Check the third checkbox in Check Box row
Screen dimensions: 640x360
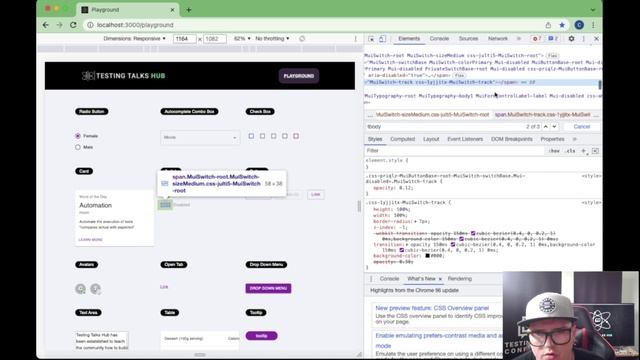point(273,136)
